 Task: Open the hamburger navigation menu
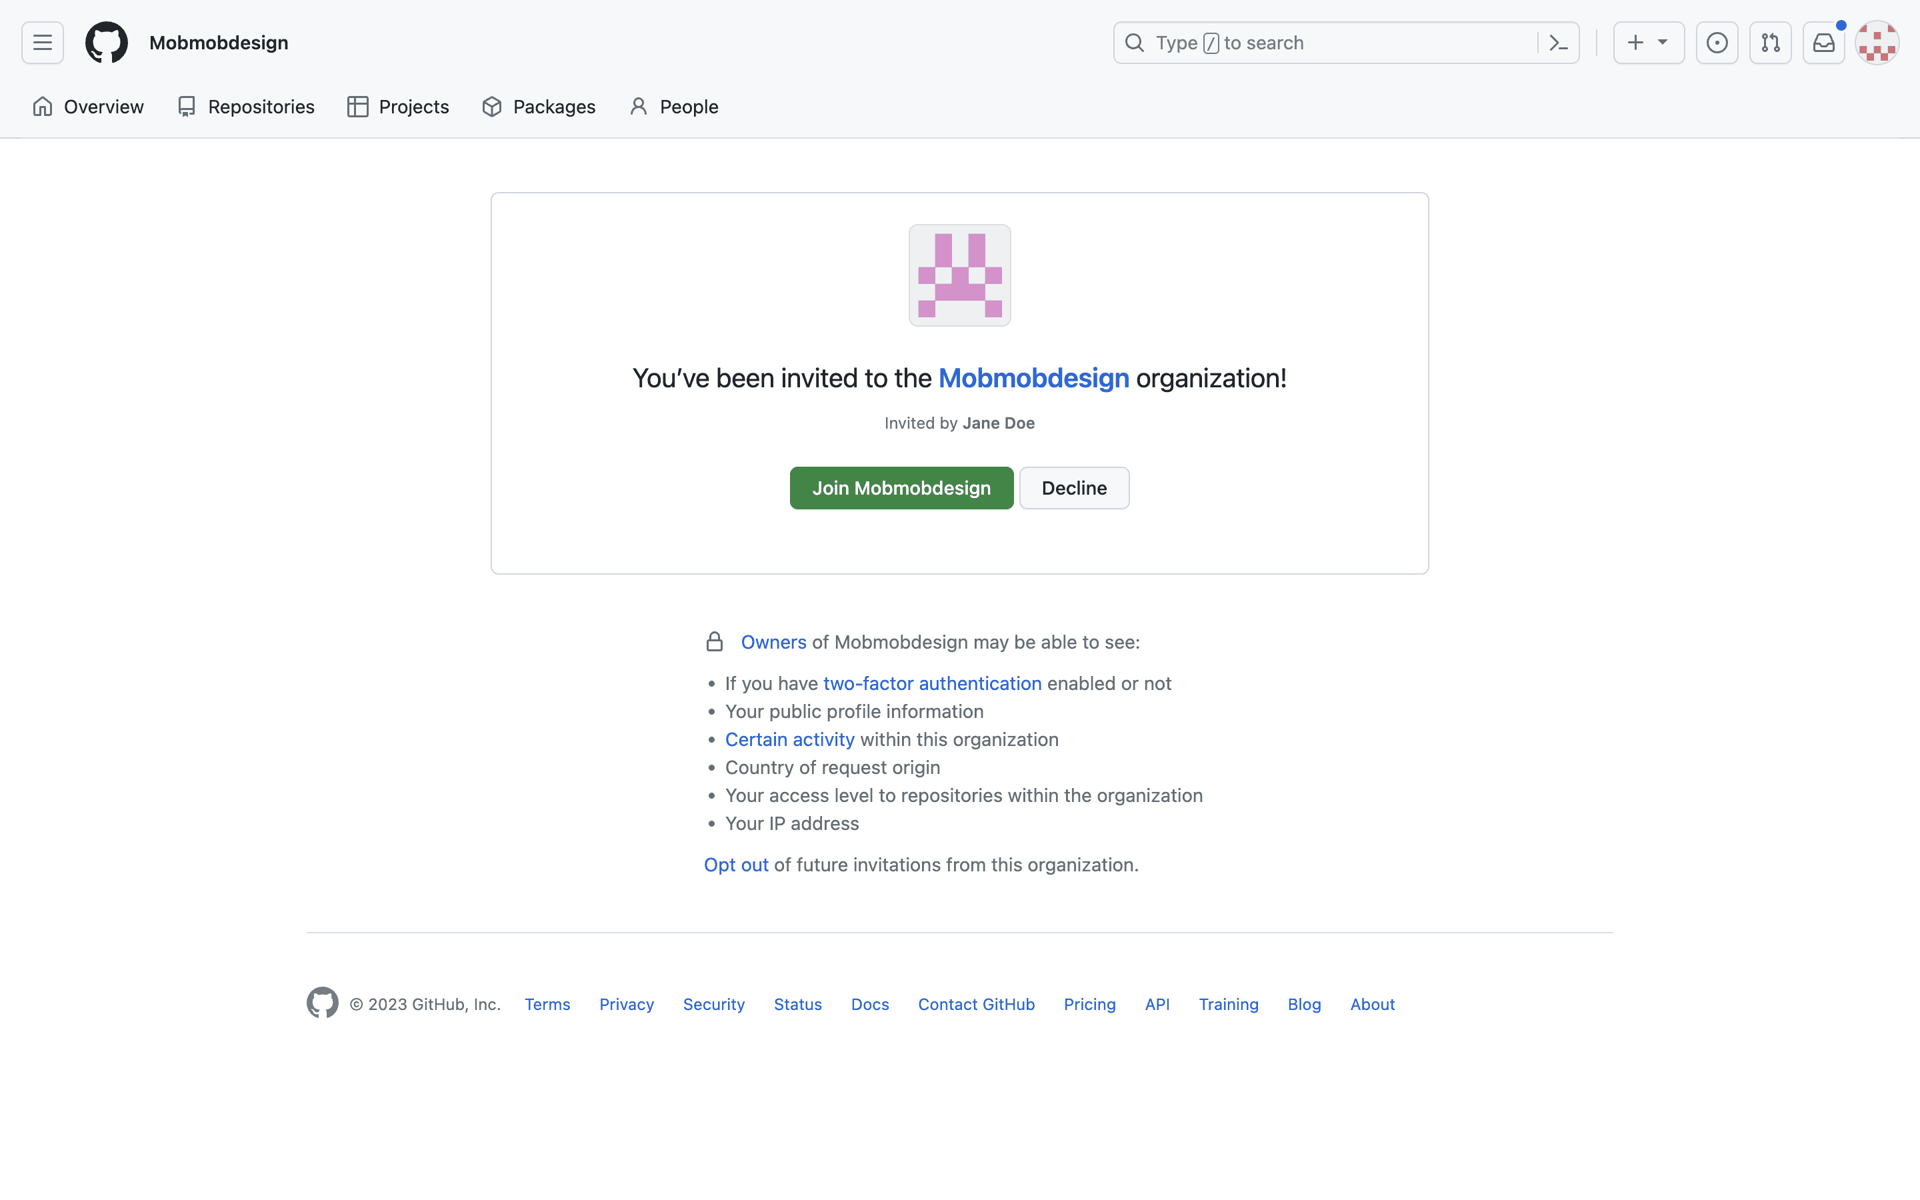42,43
